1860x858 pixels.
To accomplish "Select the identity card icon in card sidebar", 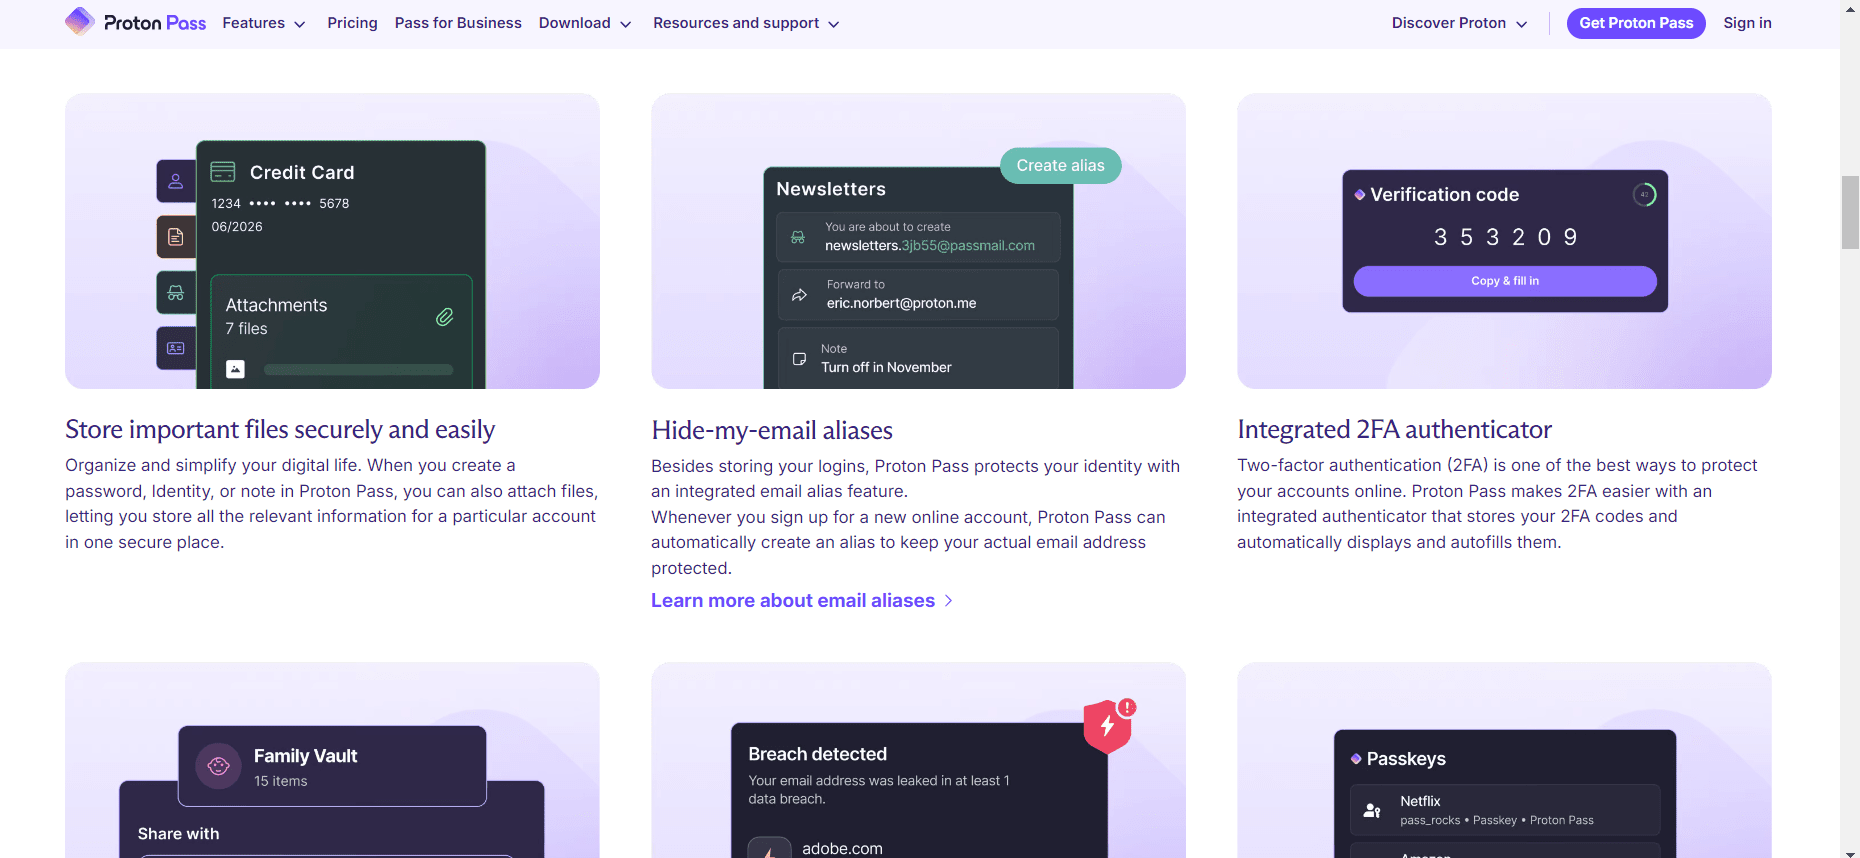I will (x=176, y=348).
